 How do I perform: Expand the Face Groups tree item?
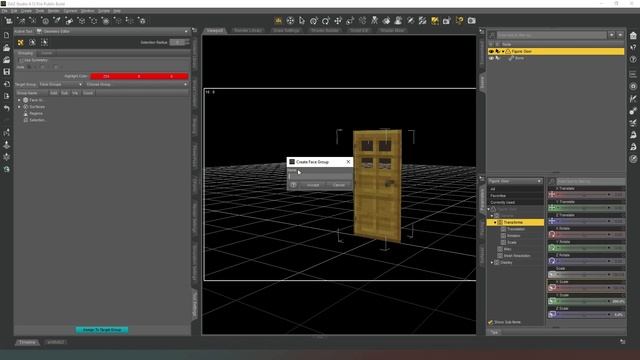tap(19, 100)
